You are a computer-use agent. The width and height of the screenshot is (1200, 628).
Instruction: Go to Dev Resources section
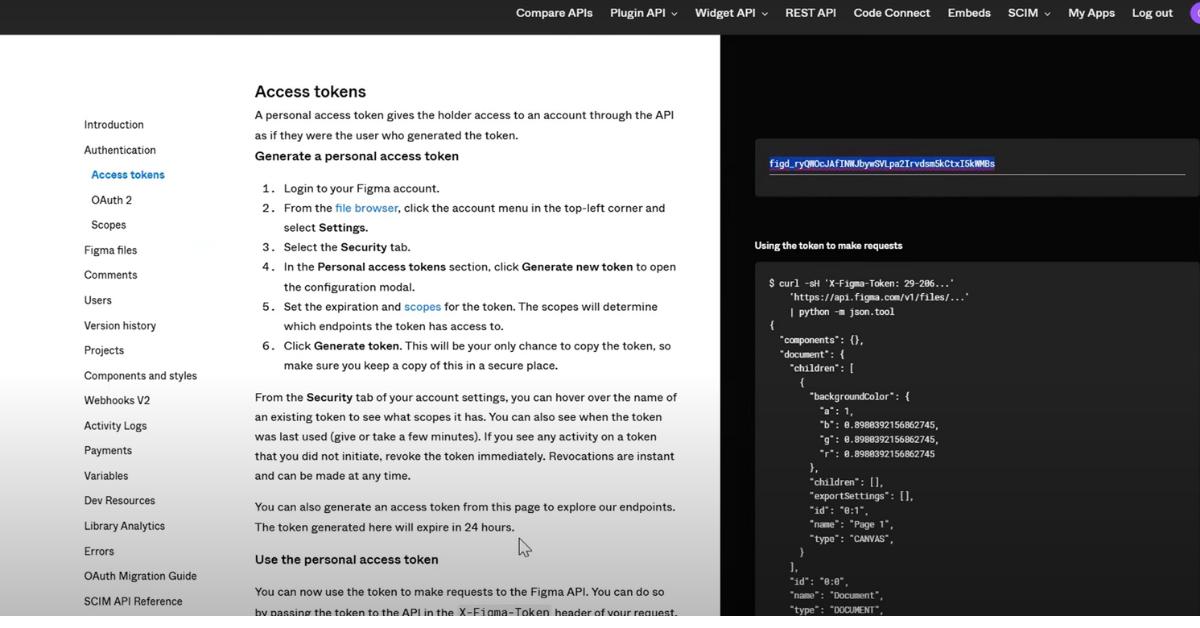point(119,501)
